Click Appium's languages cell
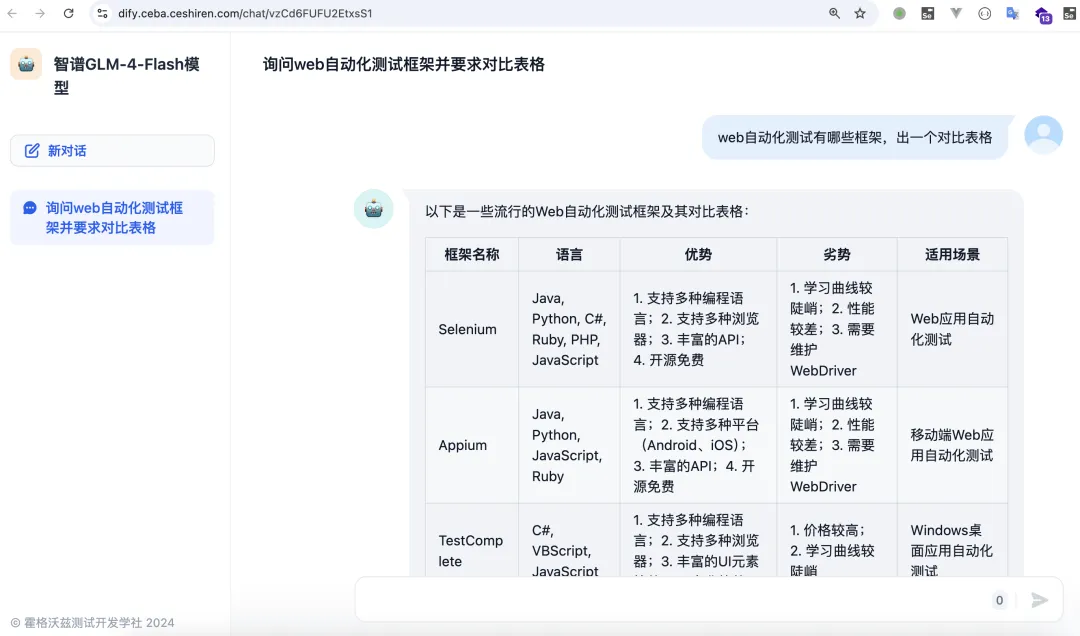The width and height of the screenshot is (1080, 636). pos(569,445)
